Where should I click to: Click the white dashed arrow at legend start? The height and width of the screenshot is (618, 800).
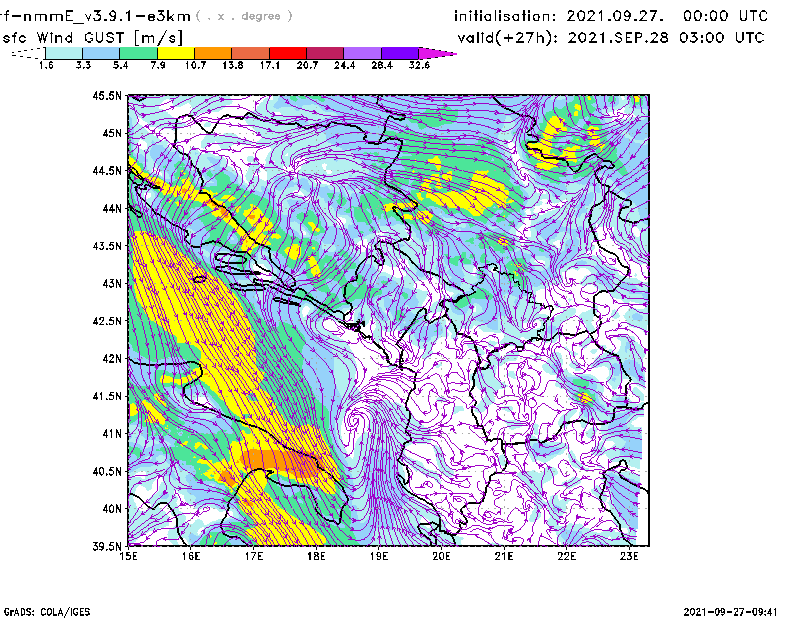[28, 53]
